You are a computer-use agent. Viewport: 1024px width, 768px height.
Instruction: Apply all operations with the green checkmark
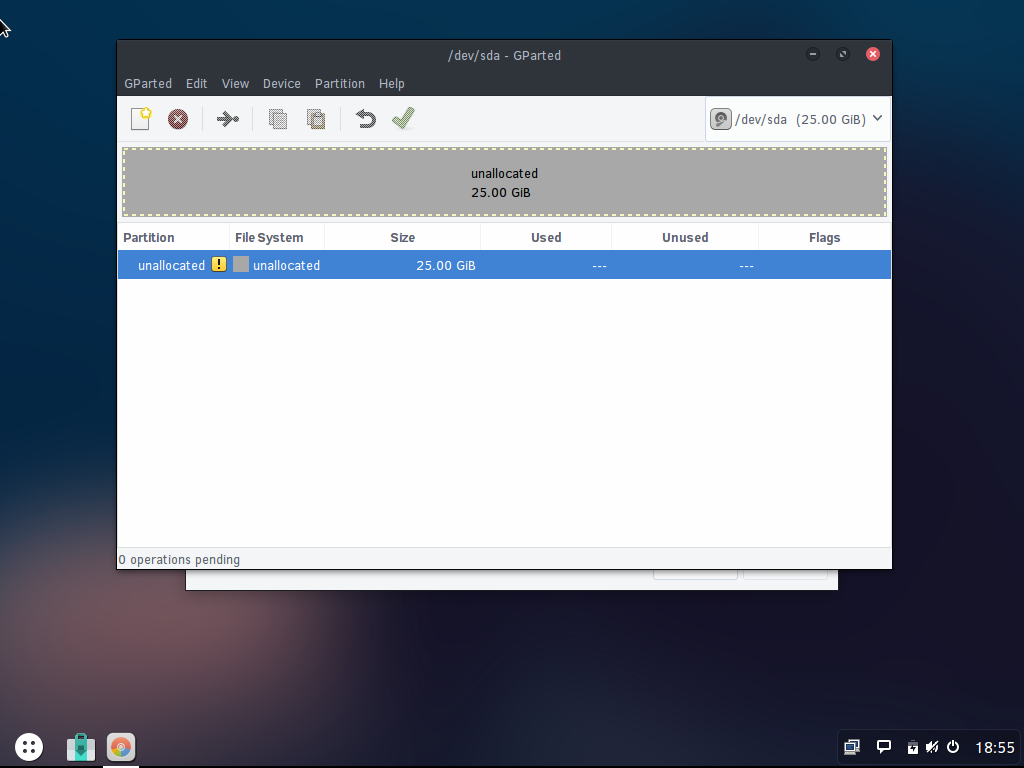[x=404, y=118]
